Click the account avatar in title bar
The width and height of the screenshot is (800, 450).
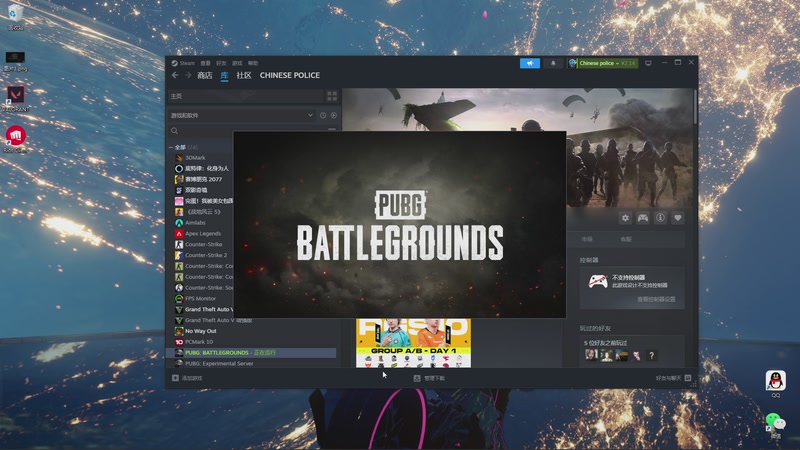coord(572,63)
